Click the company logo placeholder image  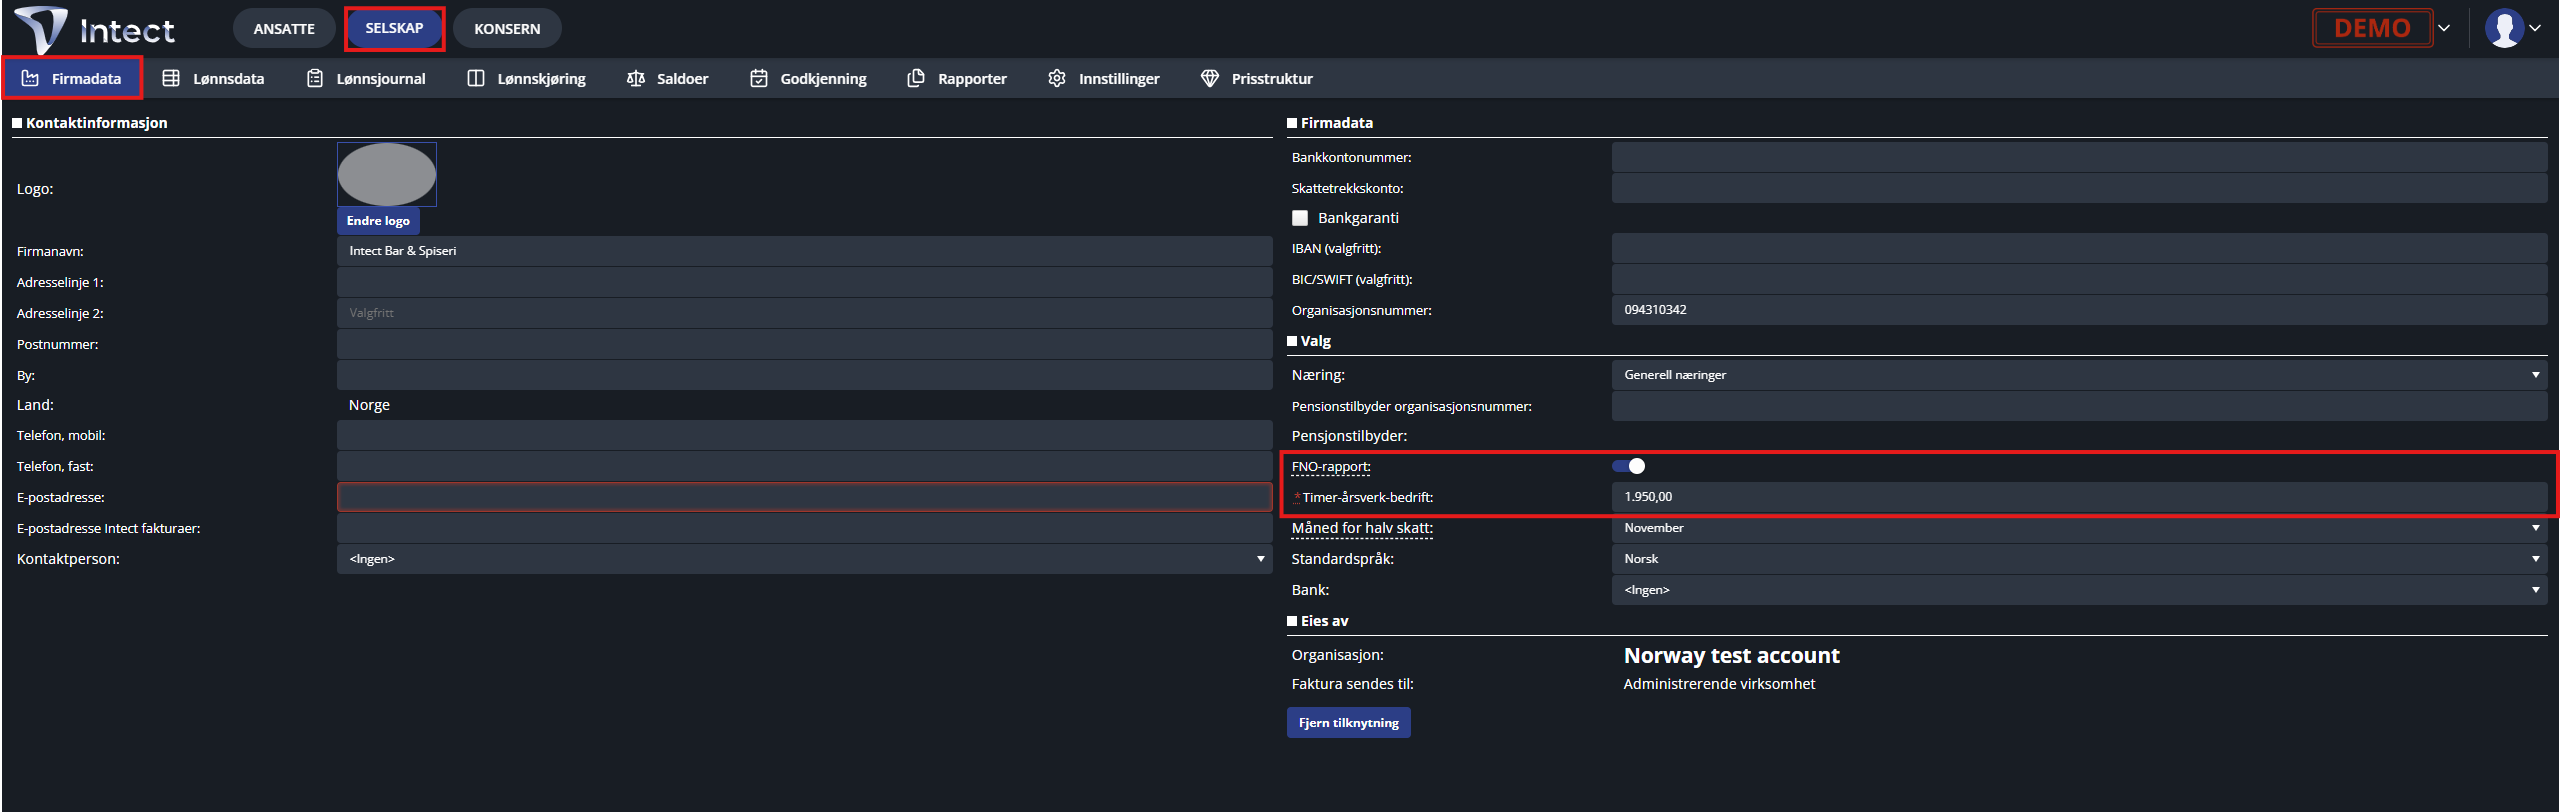tap(387, 174)
